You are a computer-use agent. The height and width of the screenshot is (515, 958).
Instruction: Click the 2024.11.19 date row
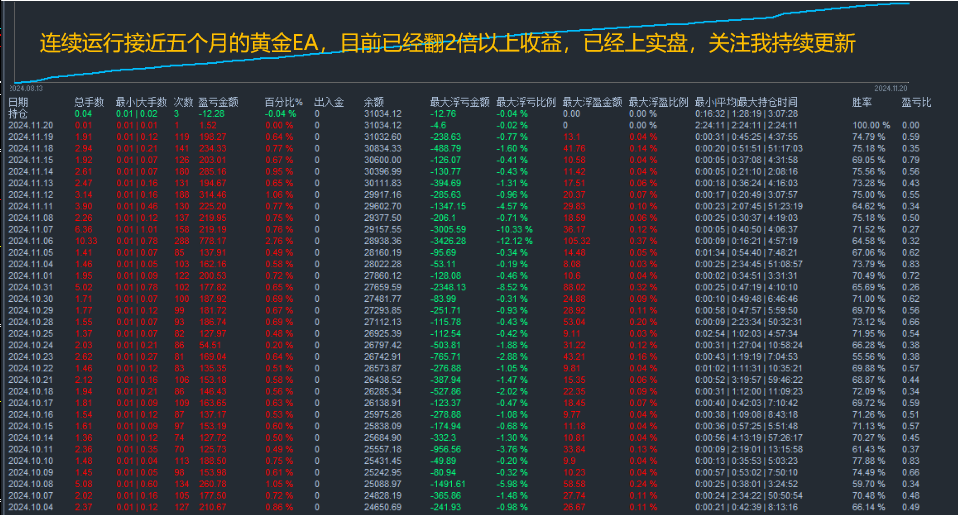coord(31,137)
